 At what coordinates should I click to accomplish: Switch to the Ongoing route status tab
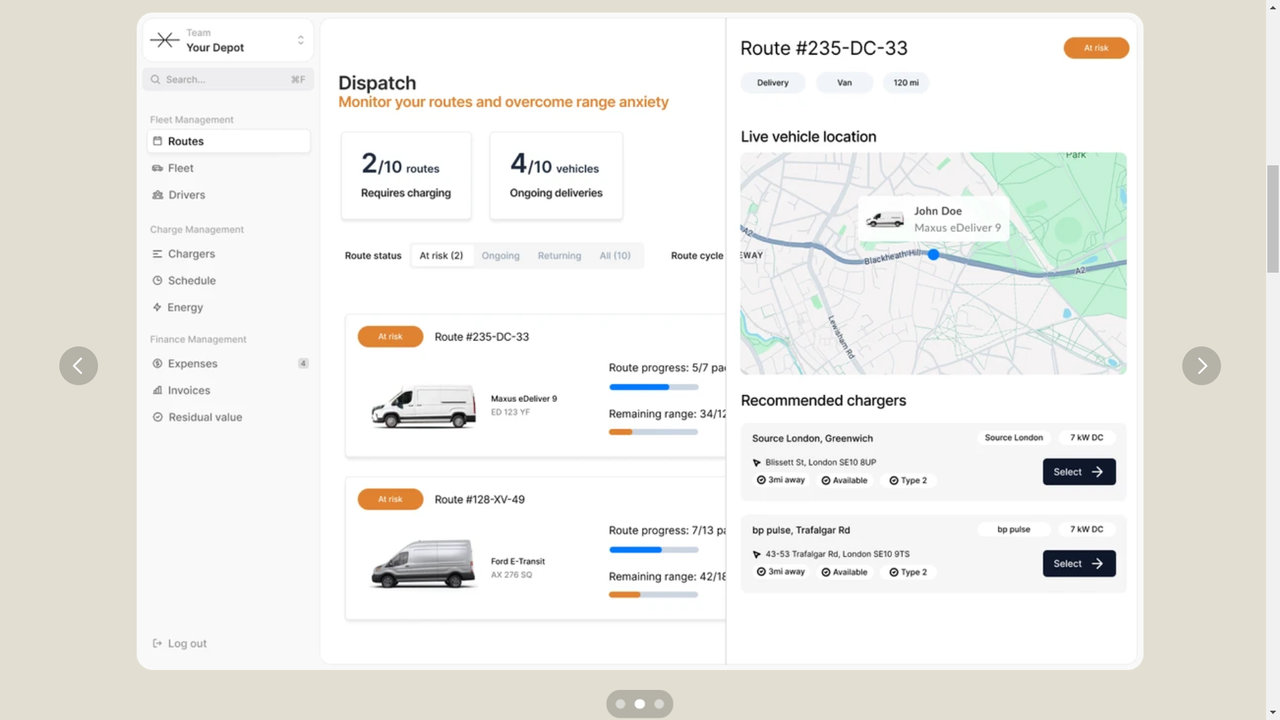[x=500, y=256]
